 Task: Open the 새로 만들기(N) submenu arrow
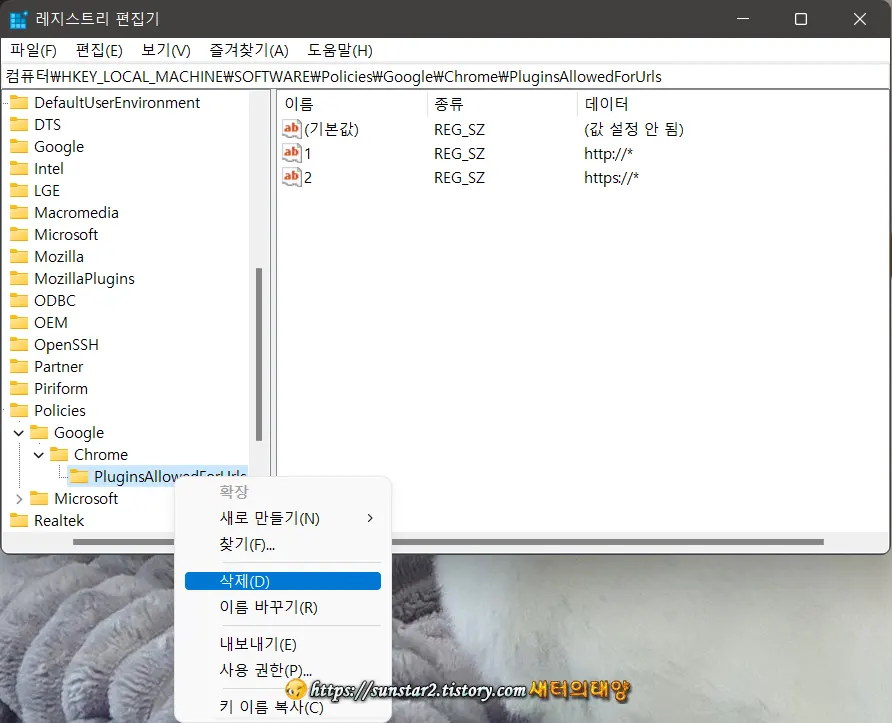coord(370,518)
